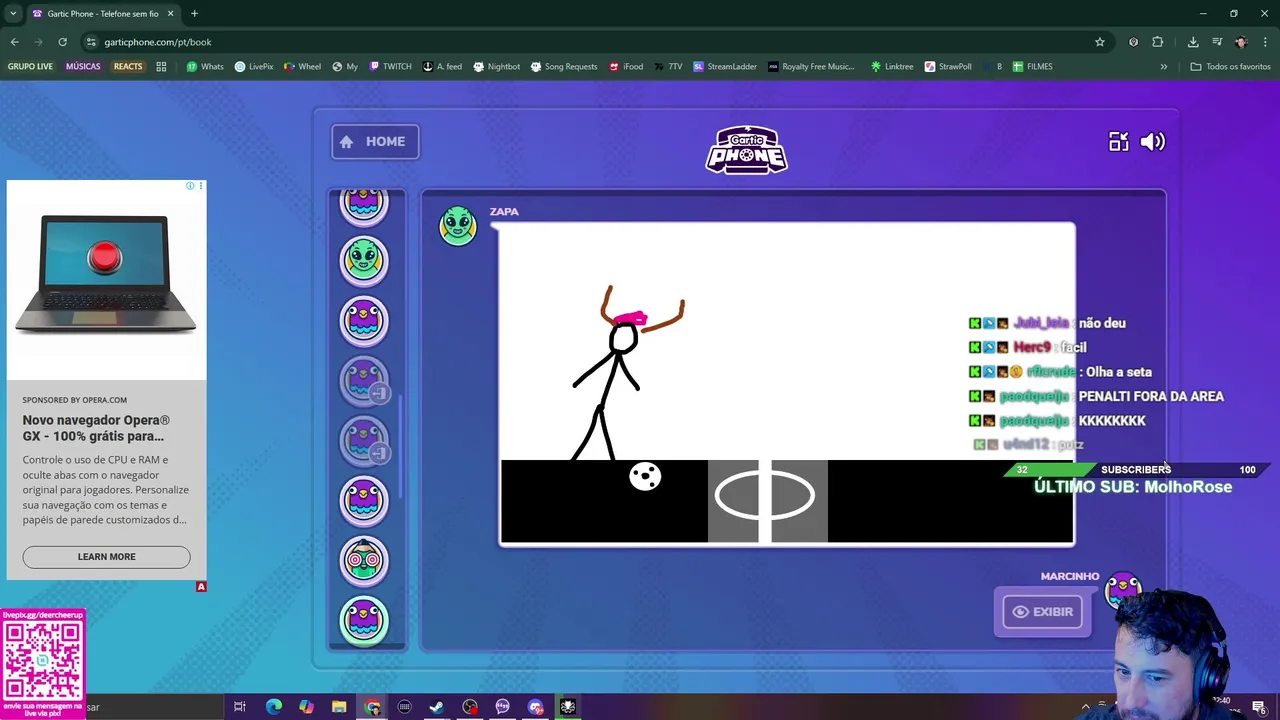
Task: Open a new browser tab
Action: point(195,14)
